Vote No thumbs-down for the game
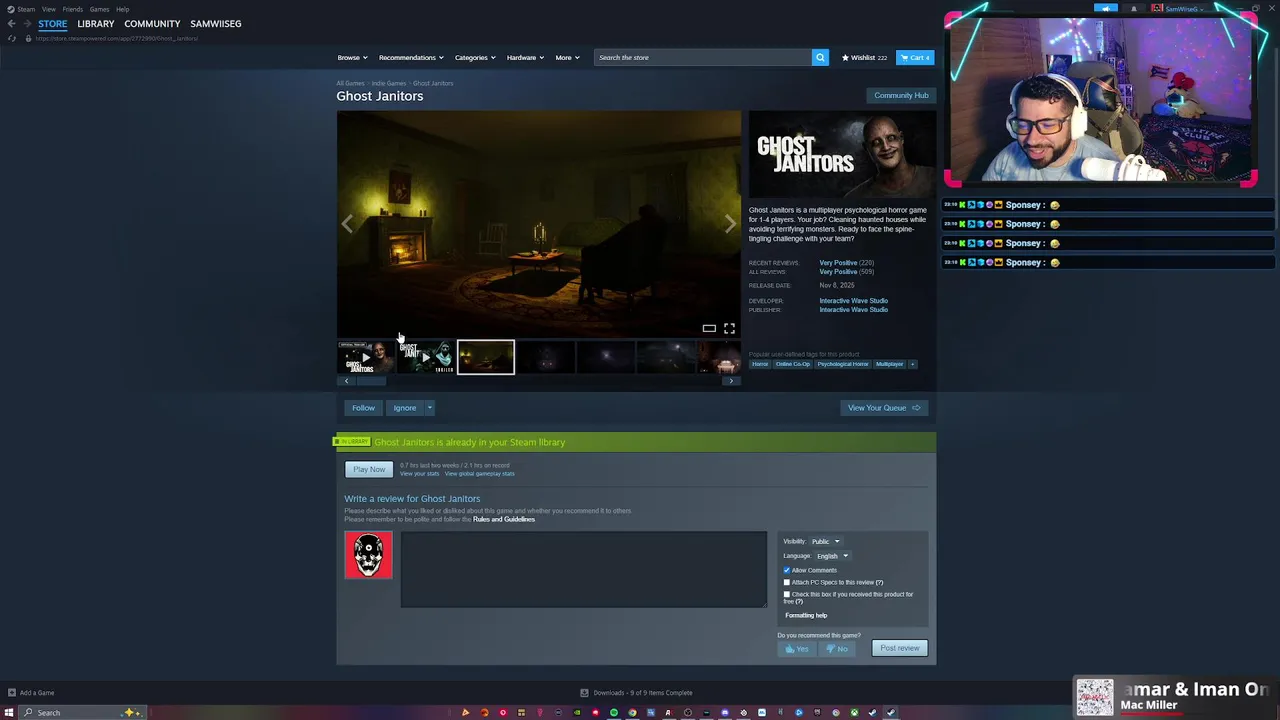This screenshot has height=720, width=1280. pyautogui.click(x=836, y=648)
